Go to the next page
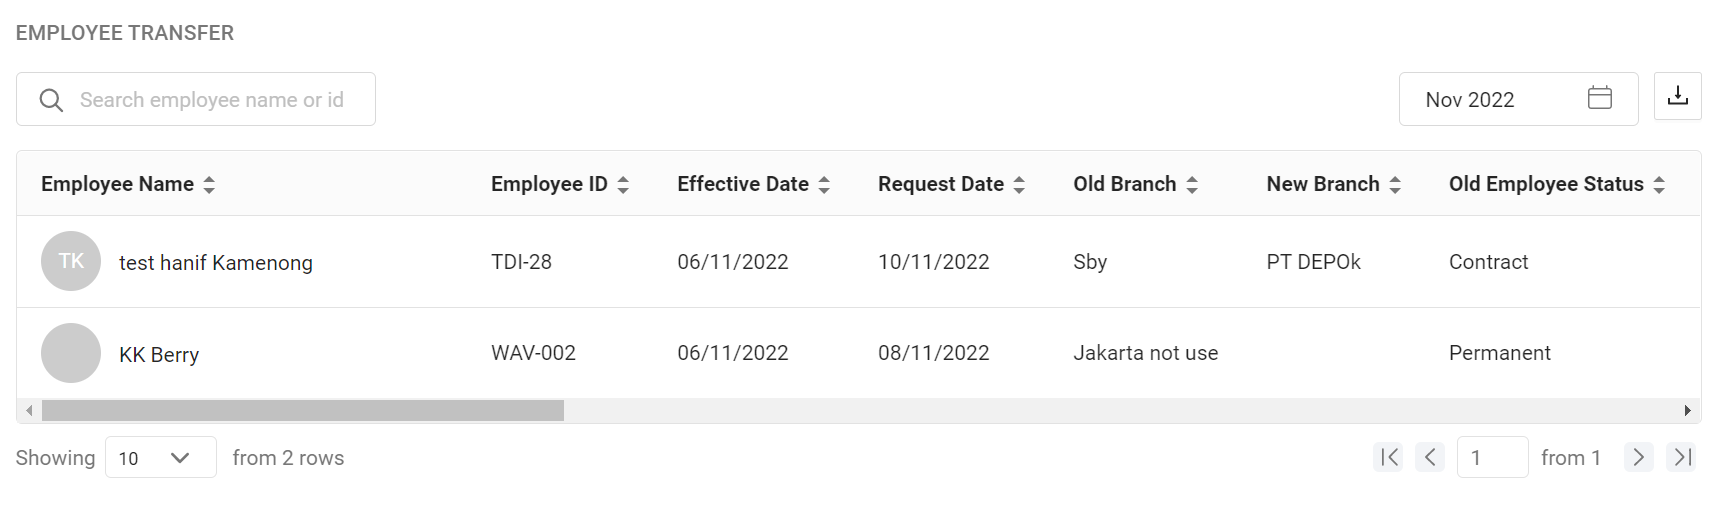Viewport: 1724px width, 510px height. coord(1638,457)
